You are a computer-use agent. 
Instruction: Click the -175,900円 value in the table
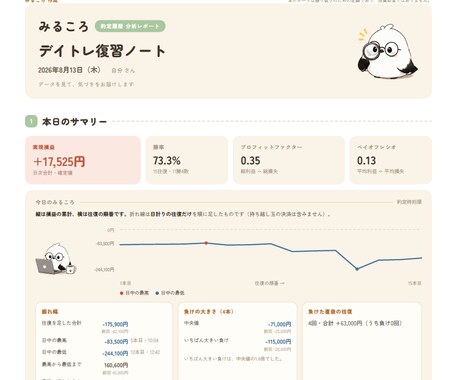pos(115,324)
